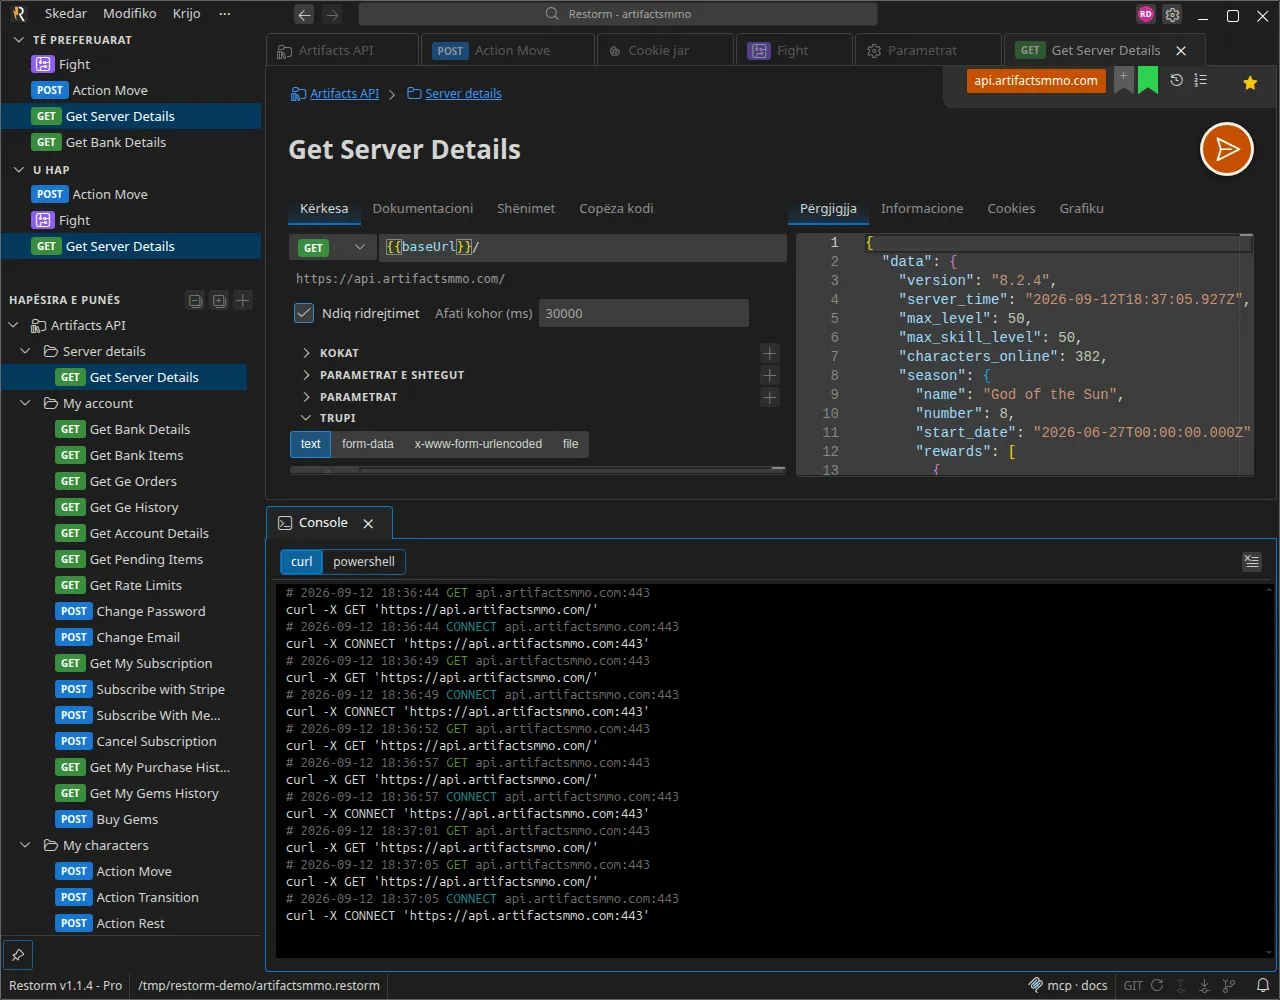Open the git branch icon in status bar
Viewport: 1280px width, 1000px height.
1229,985
